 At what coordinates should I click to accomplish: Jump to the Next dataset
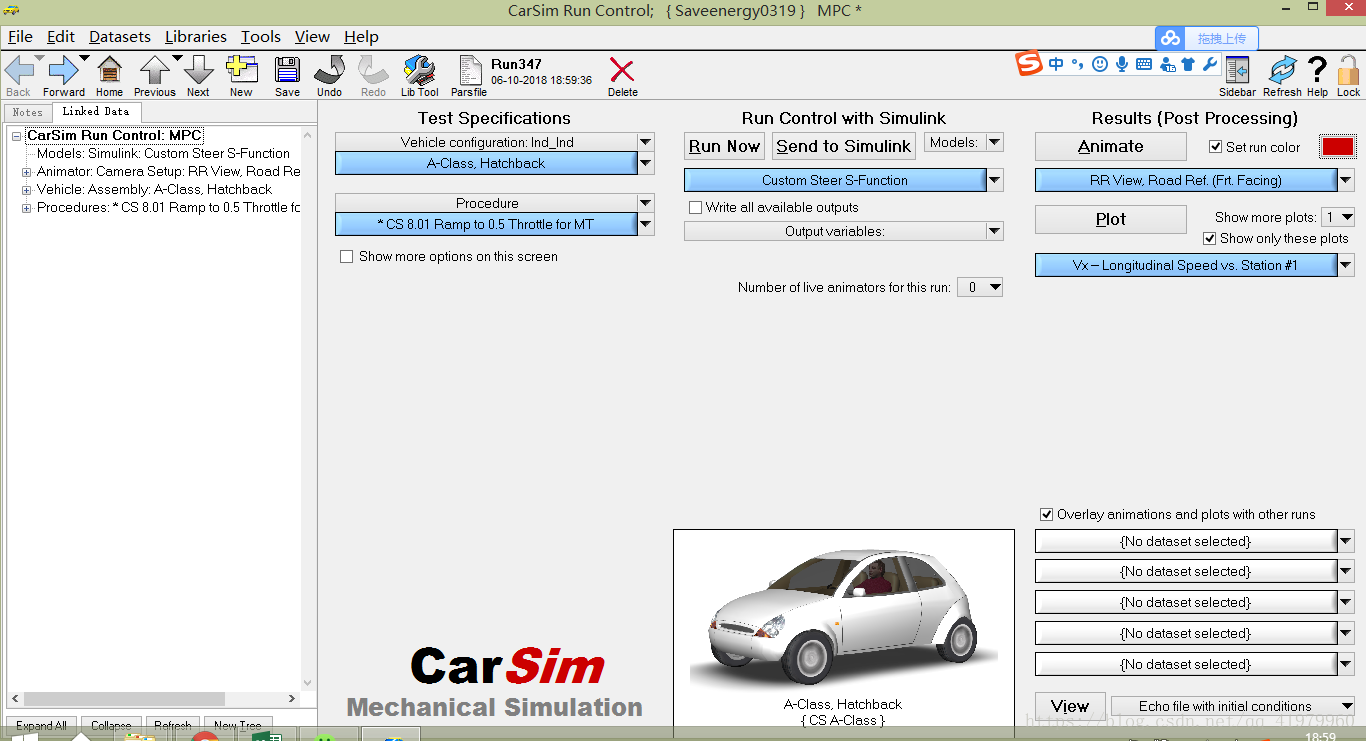click(x=198, y=71)
